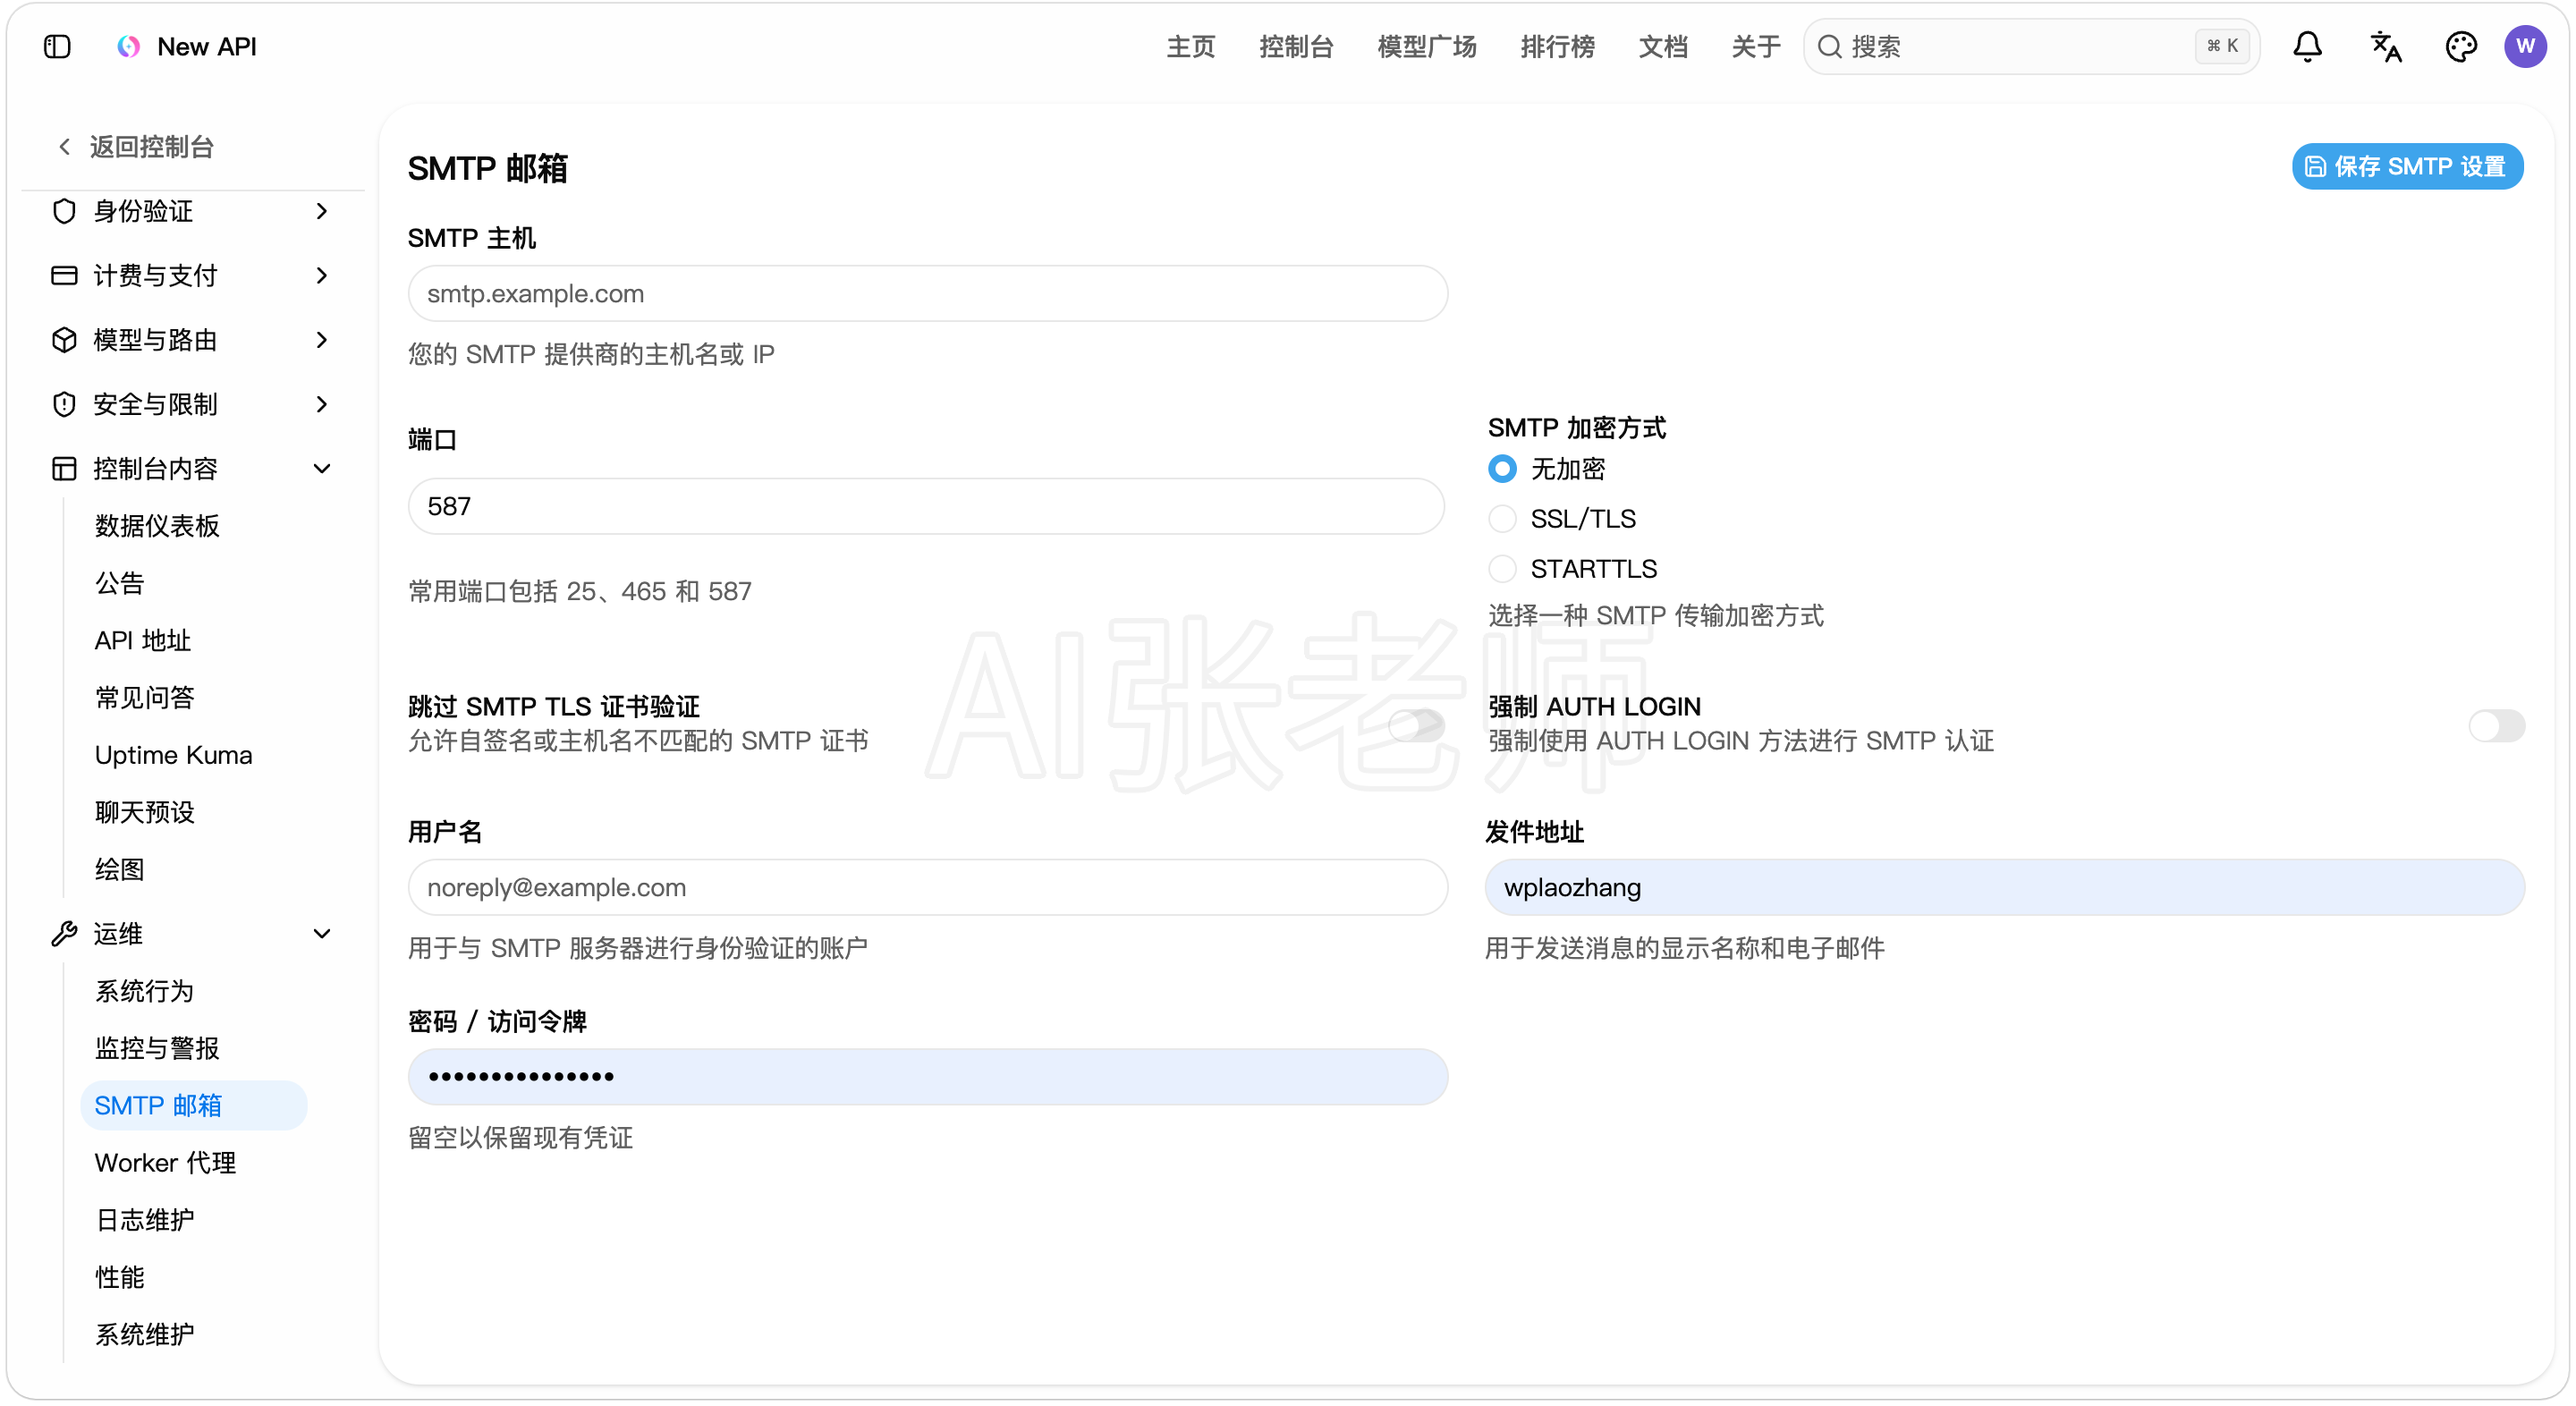Expand the 模型与路由 section chevron
Viewport: 2576px width, 1406px height.
(x=321, y=340)
